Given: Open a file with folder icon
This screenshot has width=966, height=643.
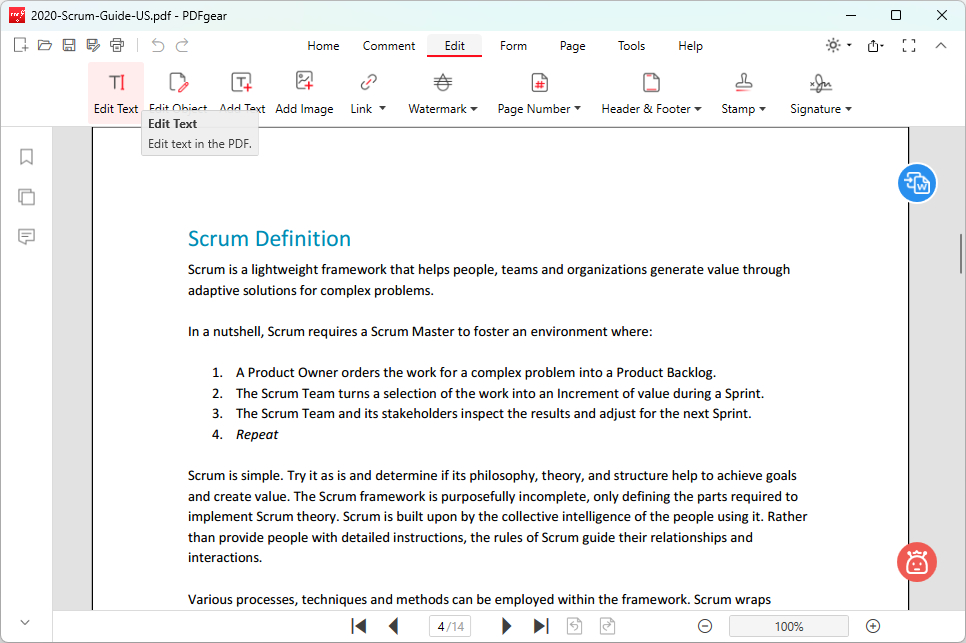Looking at the screenshot, I should (44, 45).
